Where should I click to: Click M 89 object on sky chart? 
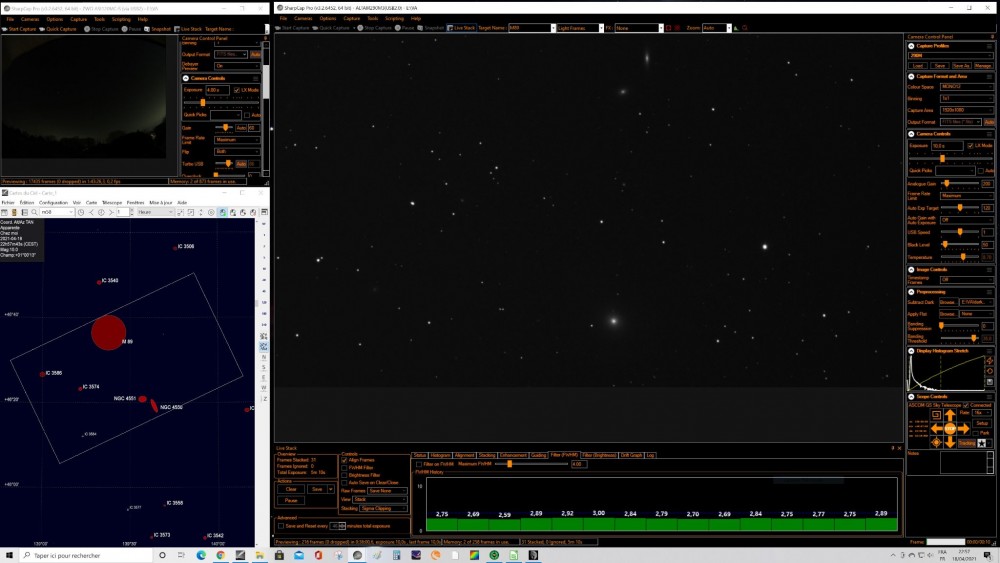(x=108, y=332)
